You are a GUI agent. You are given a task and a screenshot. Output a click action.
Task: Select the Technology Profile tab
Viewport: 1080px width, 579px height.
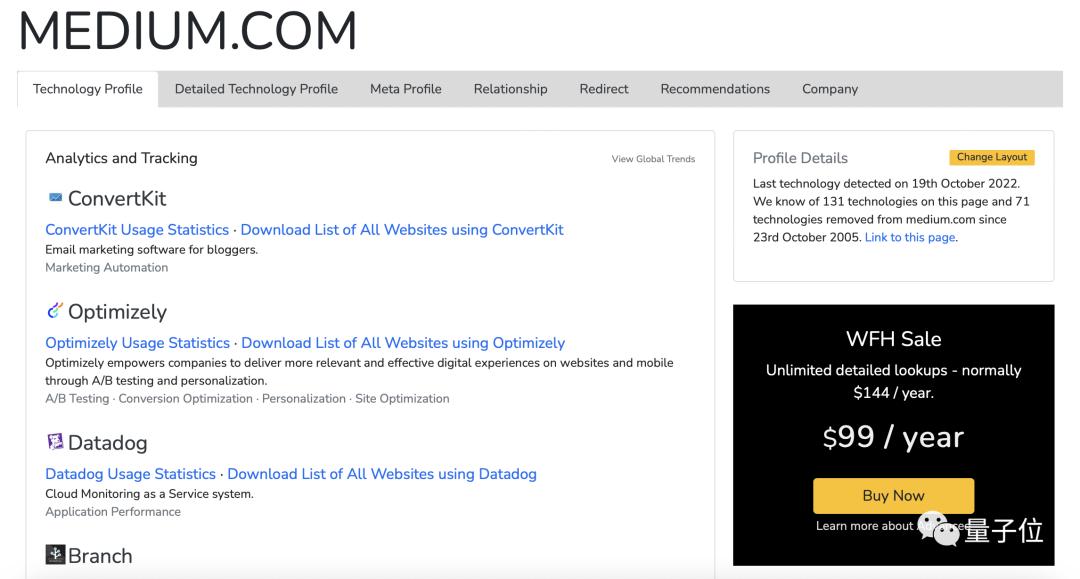point(87,89)
